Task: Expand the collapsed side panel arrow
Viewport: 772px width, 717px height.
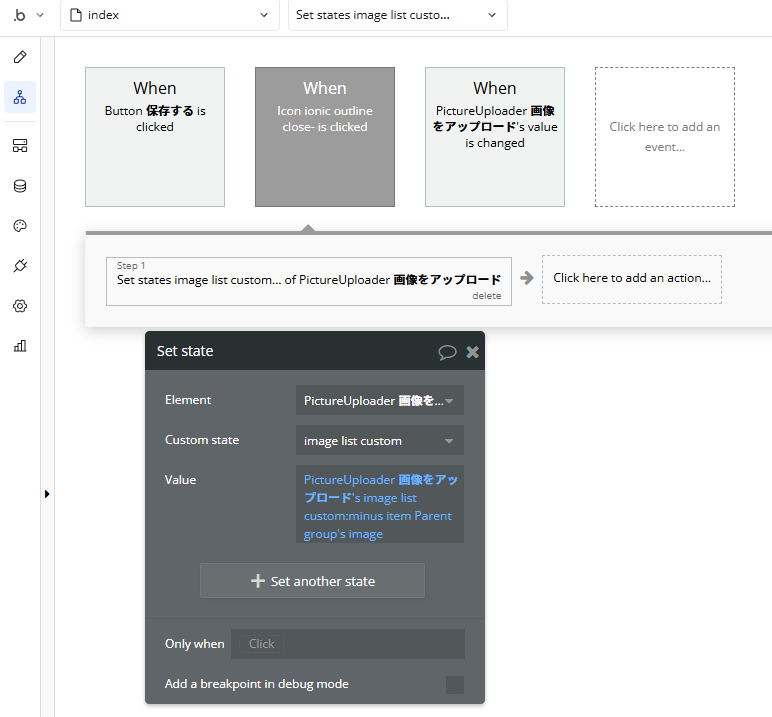Action: click(47, 494)
